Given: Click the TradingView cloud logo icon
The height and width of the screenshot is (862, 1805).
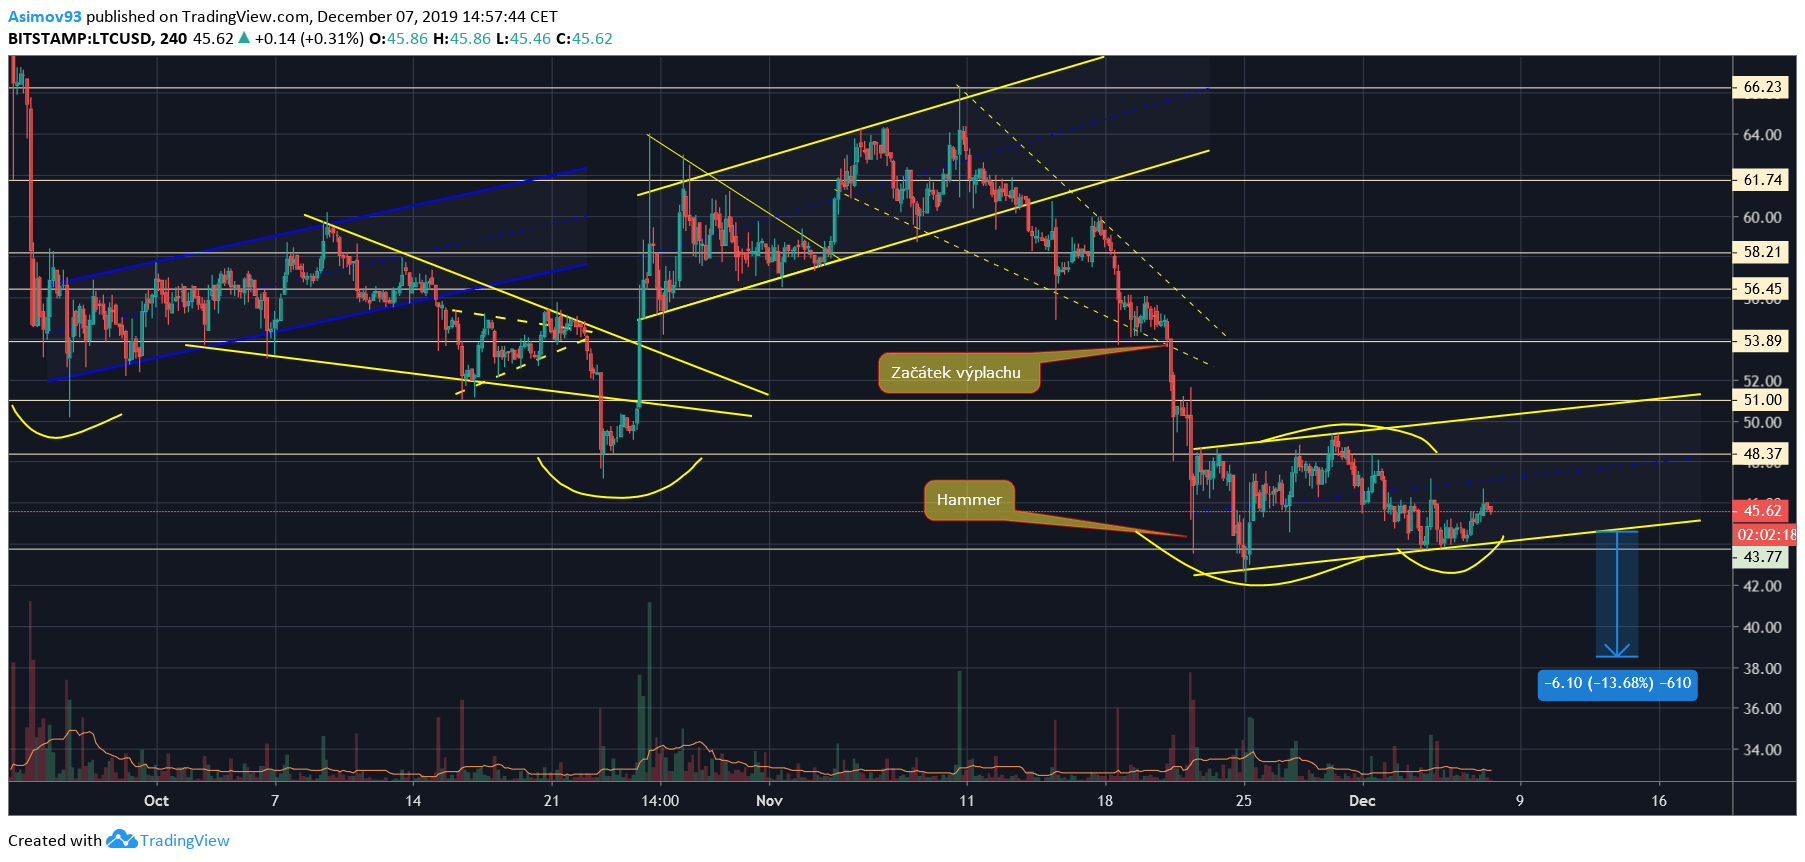Looking at the screenshot, I should point(121,839).
